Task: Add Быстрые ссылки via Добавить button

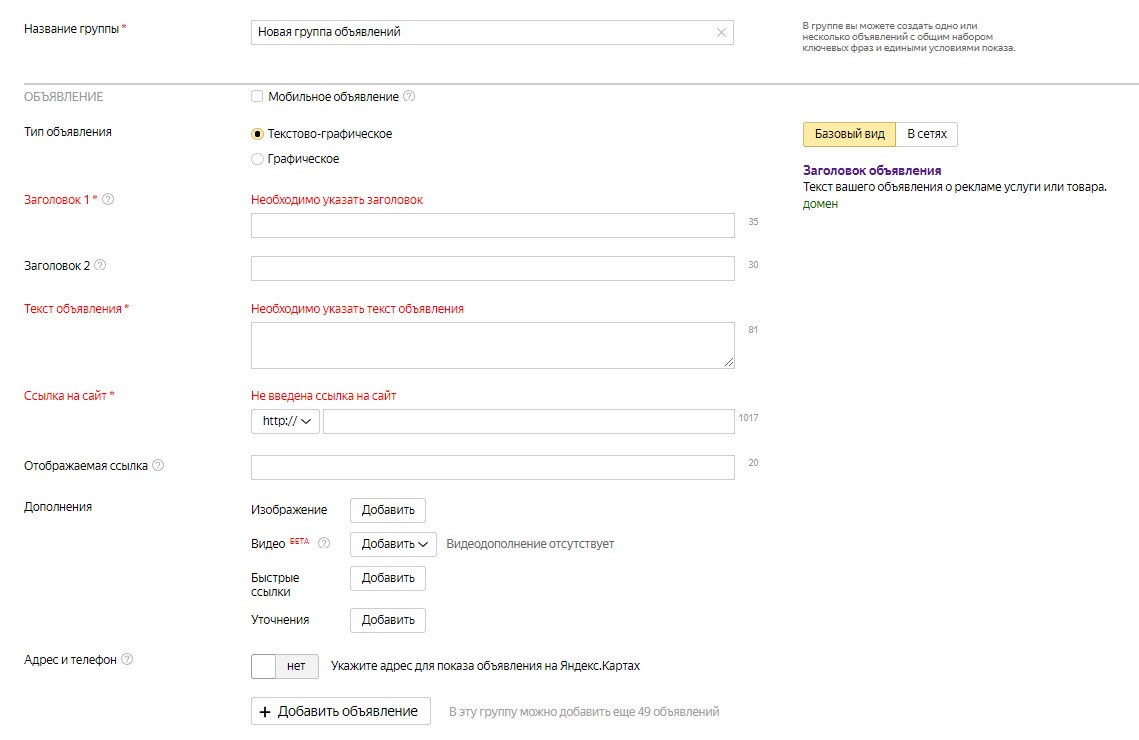Action: [x=388, y=578]
